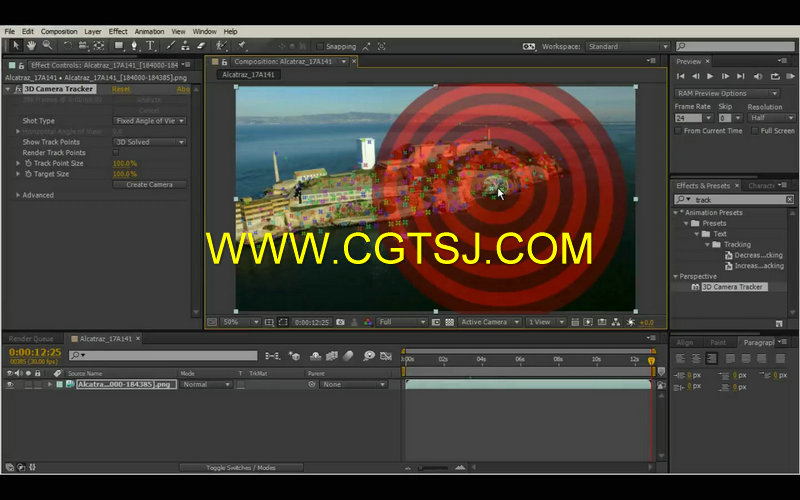Image resolution: width=800 pixels, height=500 pixels.
Task: Expand the Advanced section
Action: click(x=18, y=195)
